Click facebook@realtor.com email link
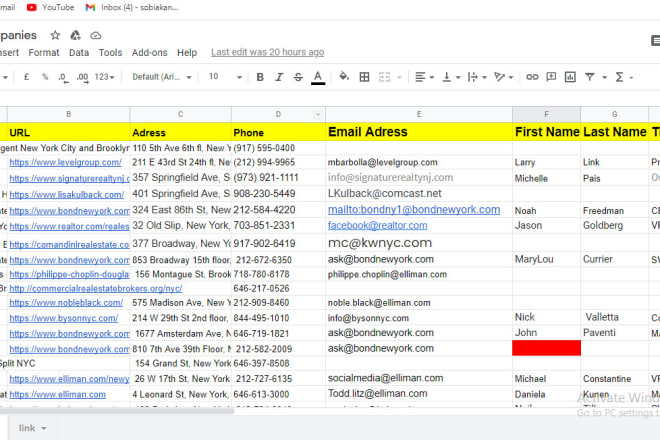The width and height of the screenshot is (660, 440). point(378,226)
